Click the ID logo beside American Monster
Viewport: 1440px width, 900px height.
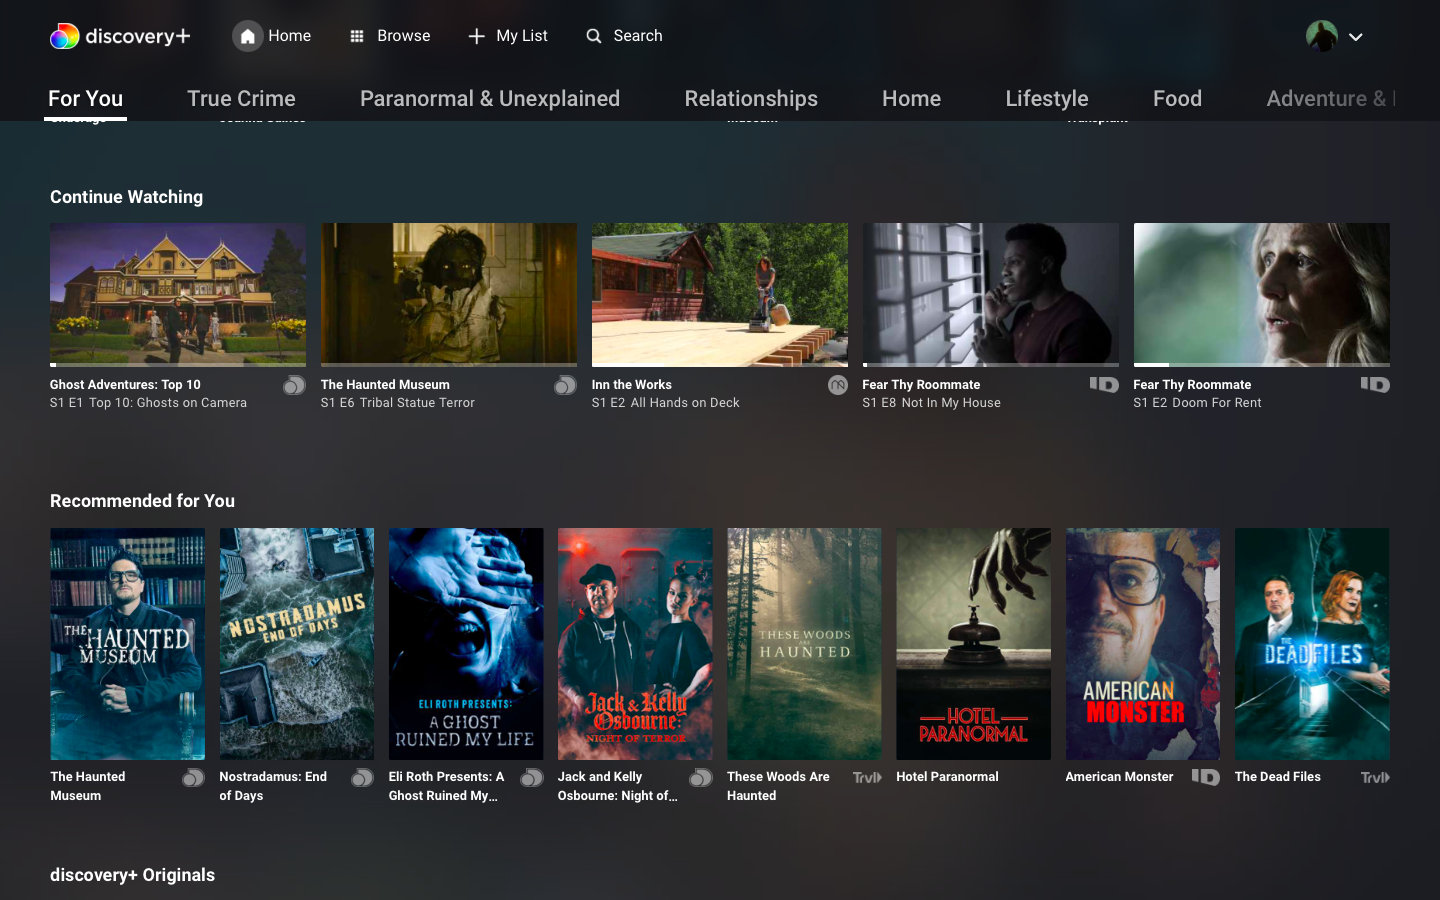tap(1205, 777)
